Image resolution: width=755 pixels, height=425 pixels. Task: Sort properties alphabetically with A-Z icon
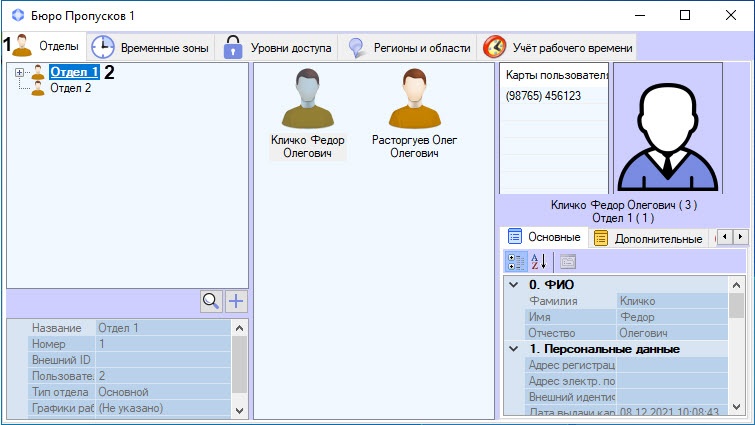[538, 262]
